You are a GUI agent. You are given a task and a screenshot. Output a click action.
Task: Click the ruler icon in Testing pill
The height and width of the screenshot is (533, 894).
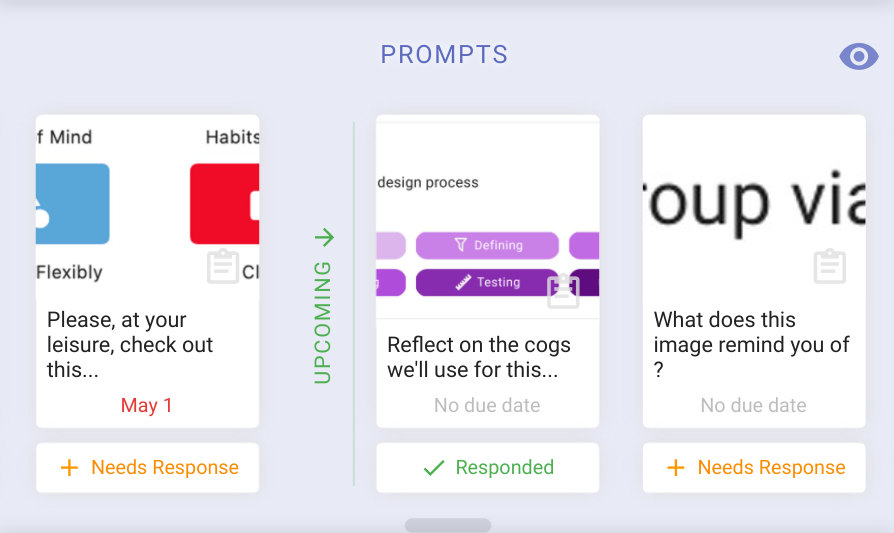(463, 282)
